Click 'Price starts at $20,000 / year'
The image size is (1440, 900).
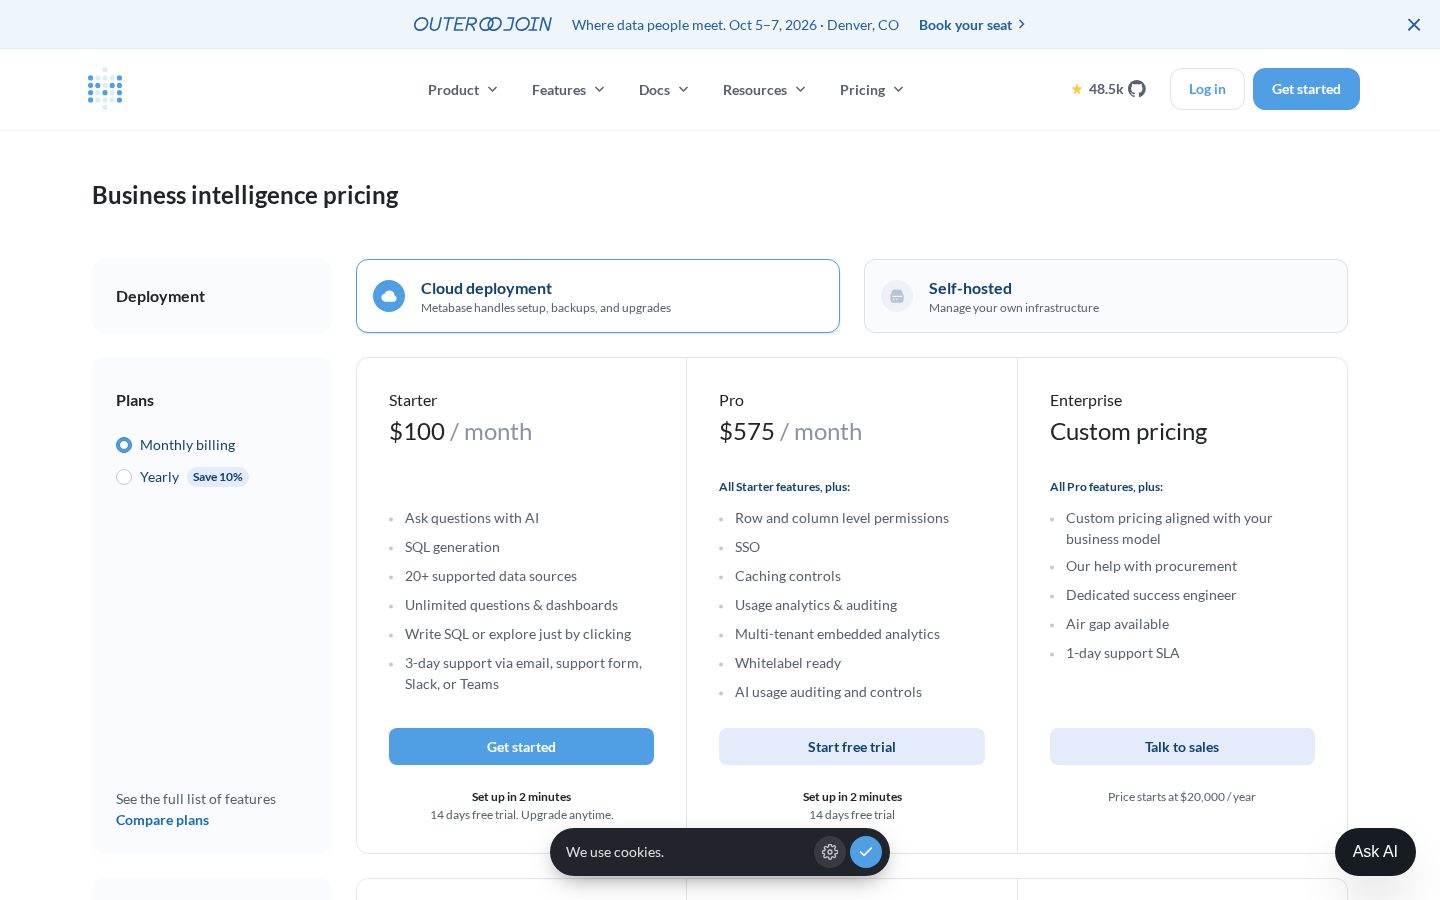[1182, 797]
